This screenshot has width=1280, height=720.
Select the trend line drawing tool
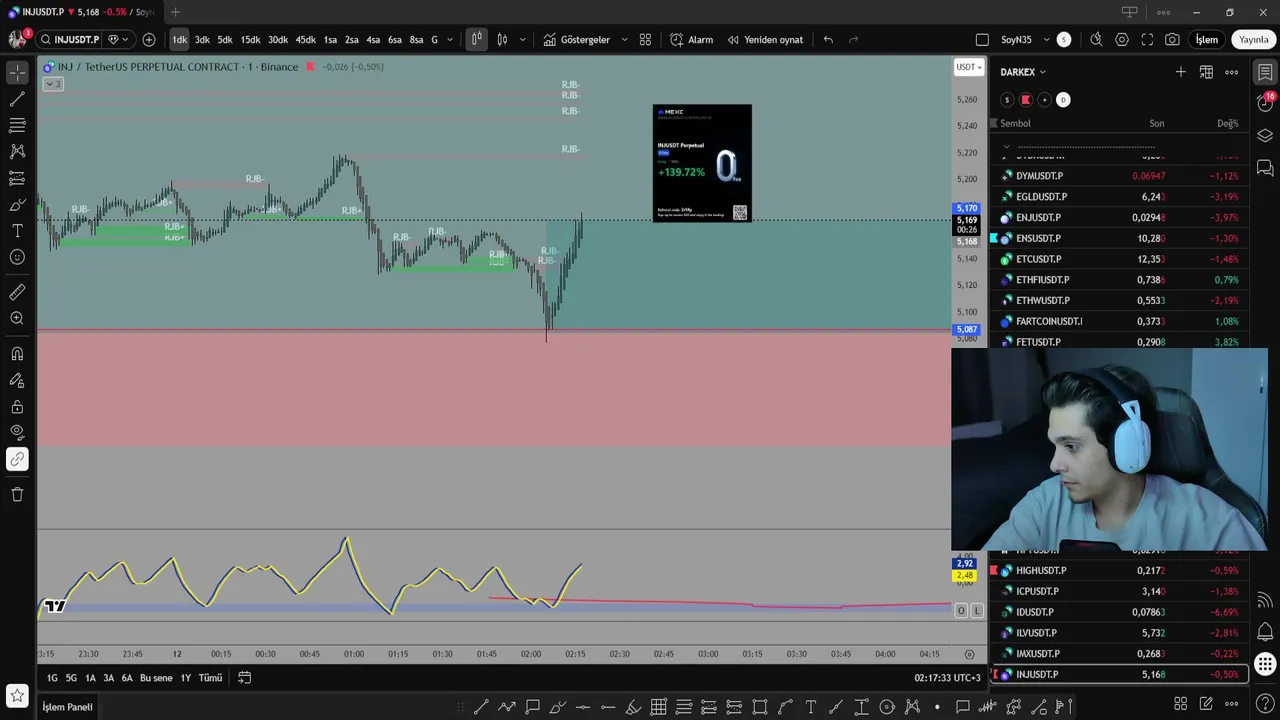tap(17, 99)
